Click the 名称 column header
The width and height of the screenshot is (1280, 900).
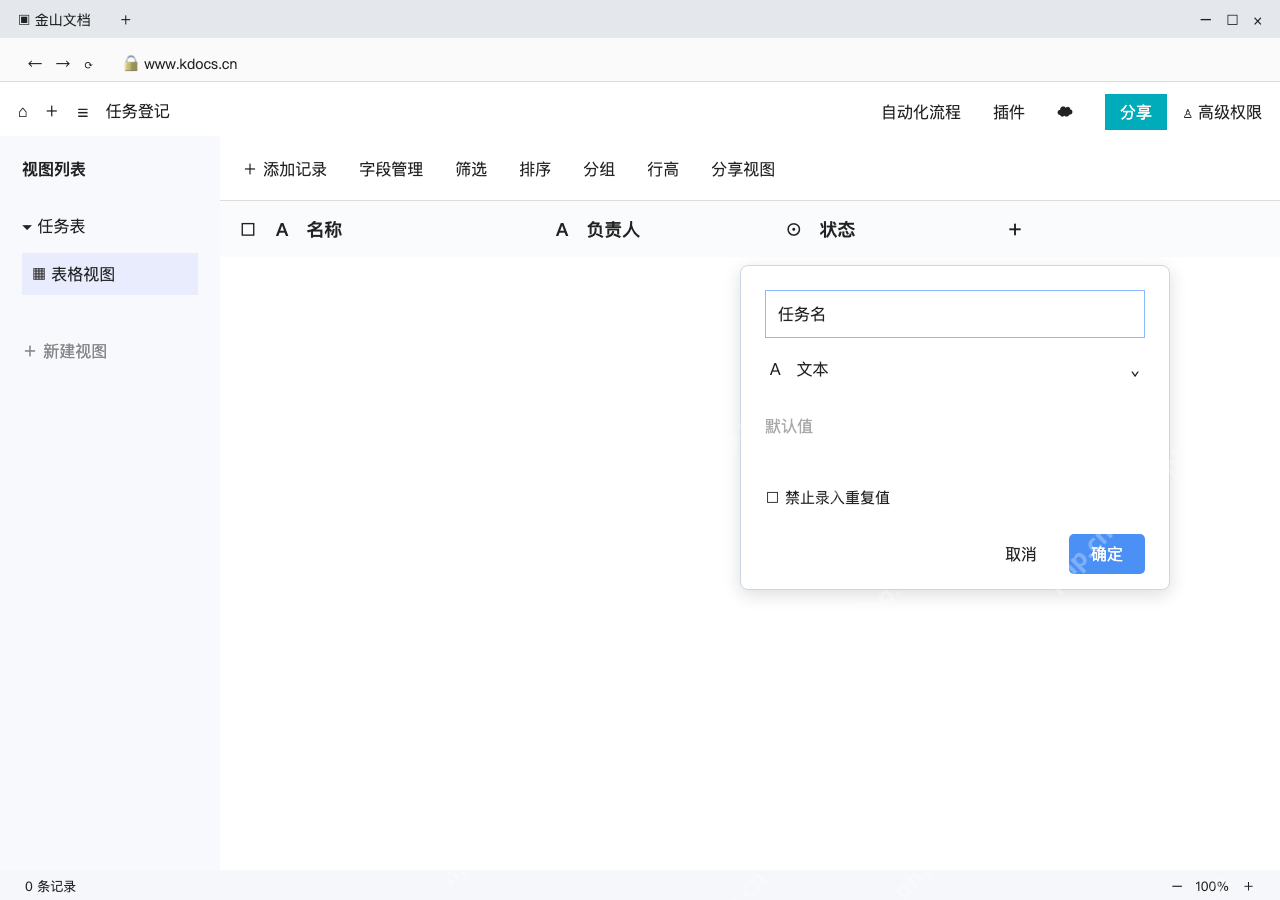324,230
